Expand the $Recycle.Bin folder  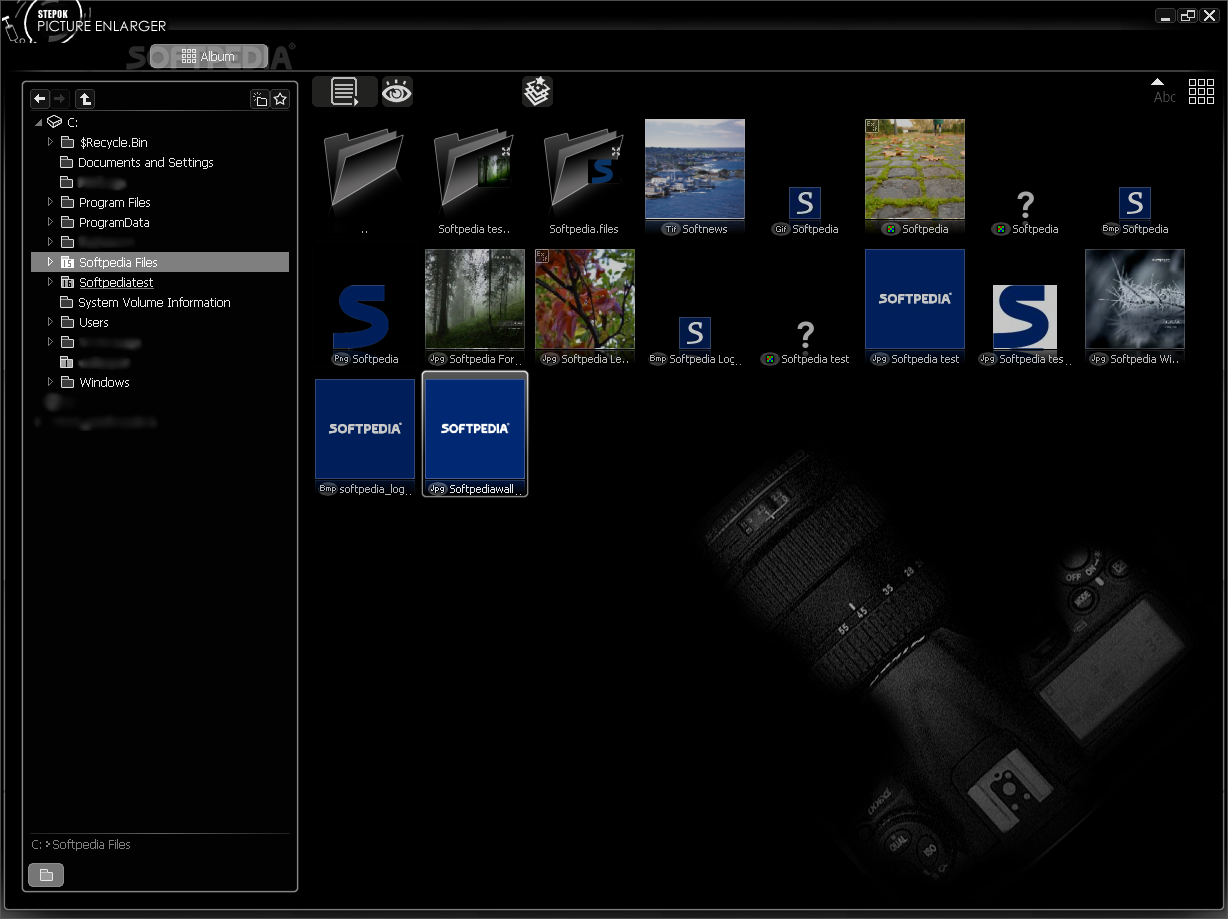[x=51, y=142]
